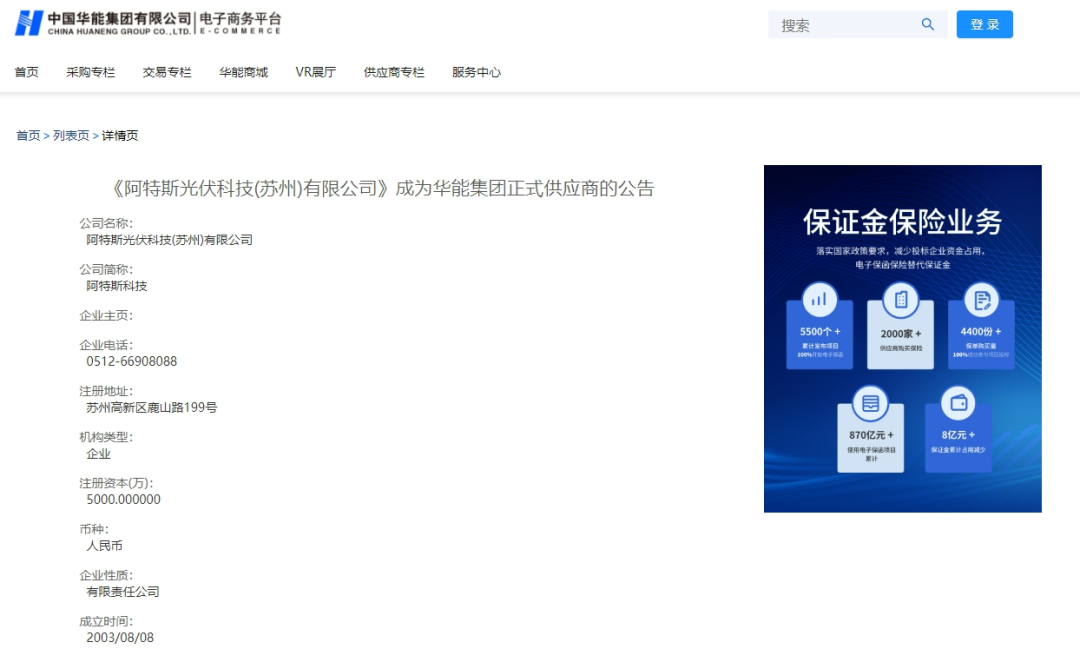
Task: Open the 供应商专栏 menu item
Action: tap(394, 72)
